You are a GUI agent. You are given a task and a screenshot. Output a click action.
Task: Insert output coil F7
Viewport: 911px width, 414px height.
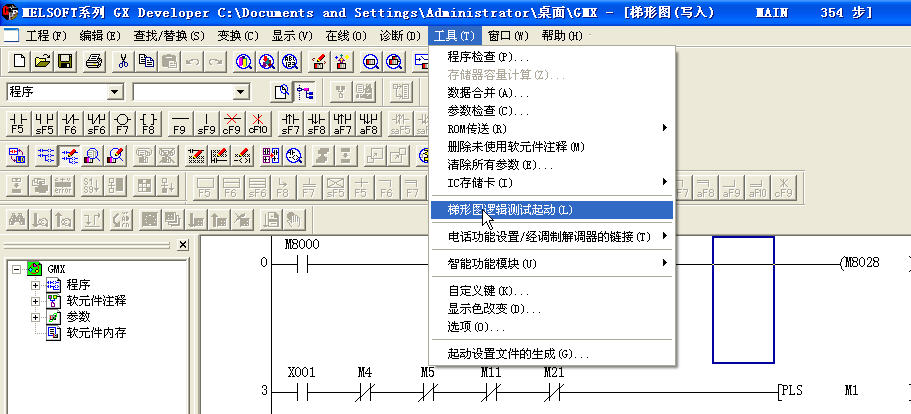(x=123, y=123)
